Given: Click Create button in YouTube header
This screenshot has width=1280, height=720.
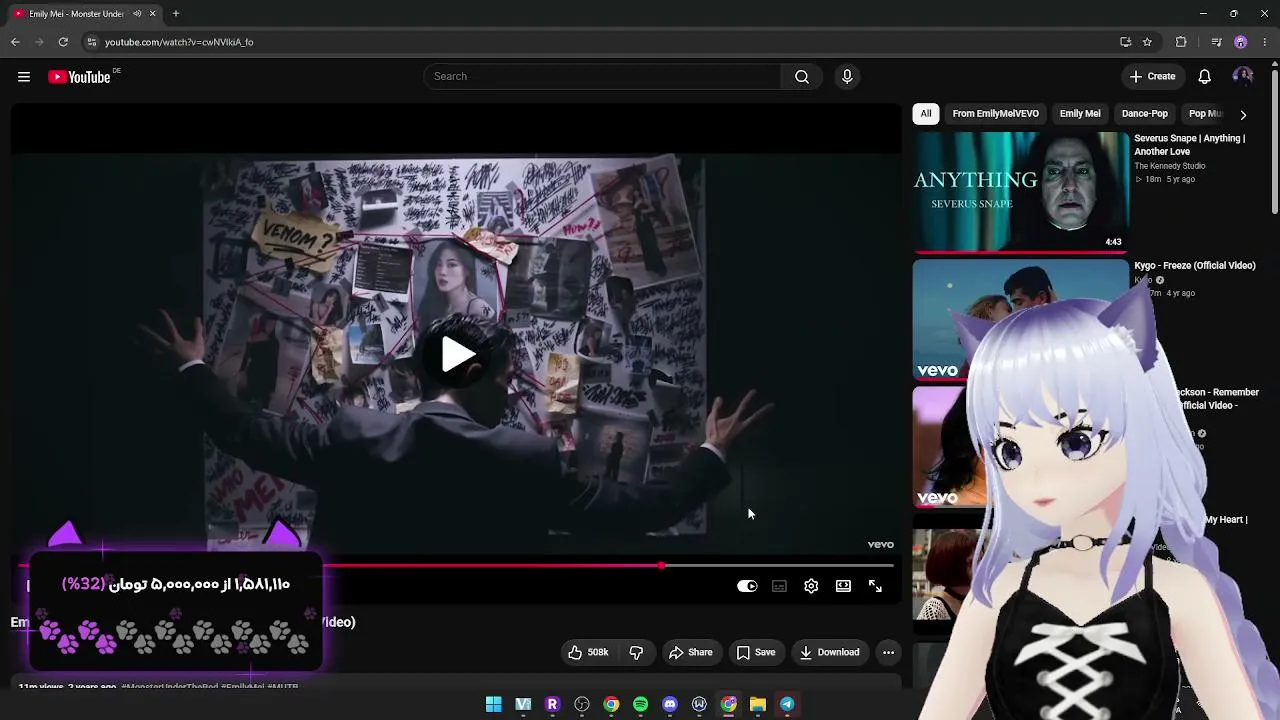Looking at the screenshot, I should pyautogui.click(x=1152, y=77).
